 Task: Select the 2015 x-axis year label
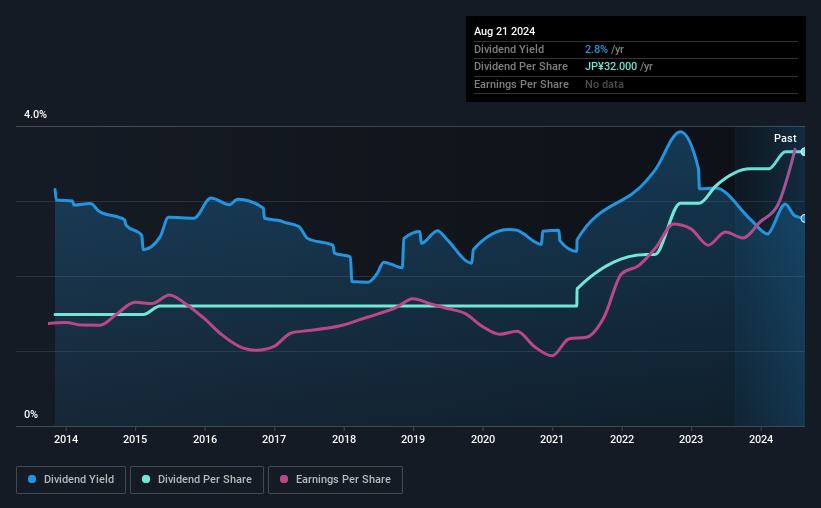pyautogui.click(x=135, y=438)
